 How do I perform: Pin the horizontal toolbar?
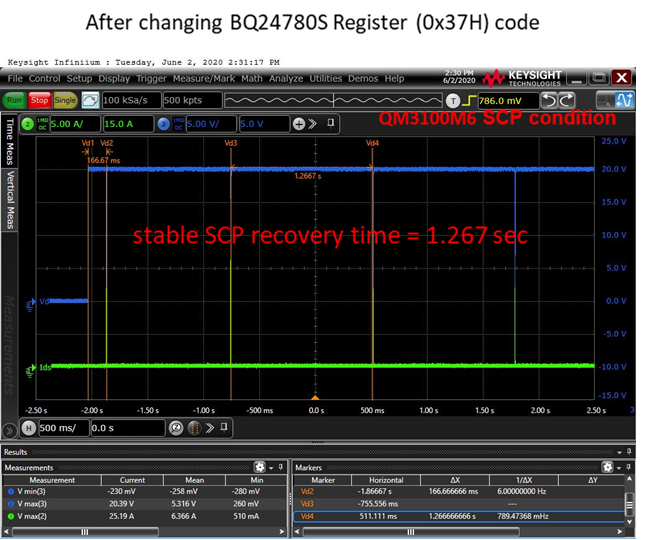tap(224, 427)
